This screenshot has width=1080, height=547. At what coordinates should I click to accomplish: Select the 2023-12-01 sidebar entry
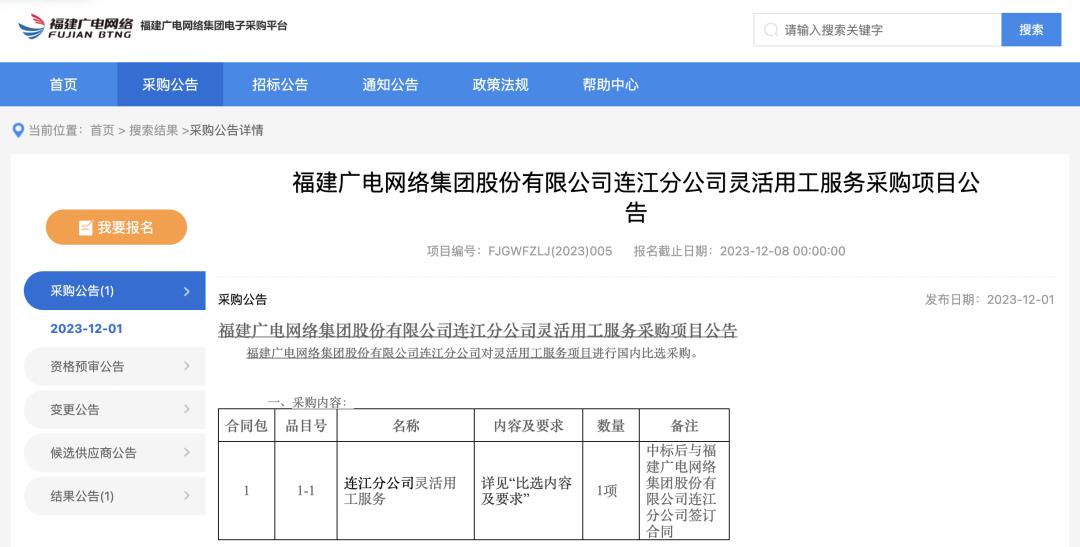tap(86, 329)
